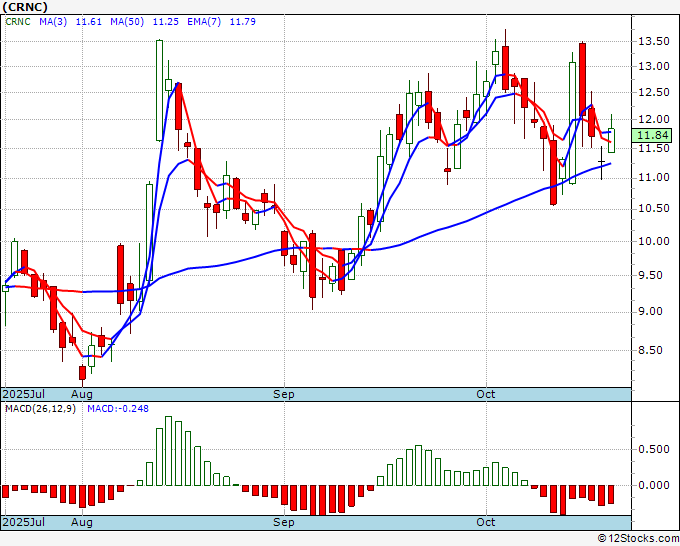Click the 12.00 price axis label

654,119
